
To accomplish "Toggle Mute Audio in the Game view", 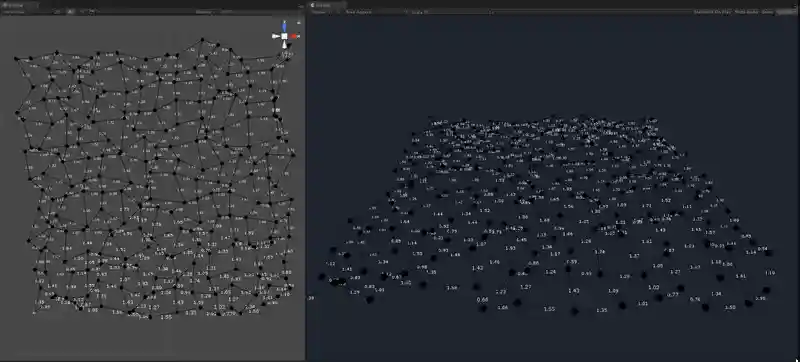I will (x=746, y=12).
